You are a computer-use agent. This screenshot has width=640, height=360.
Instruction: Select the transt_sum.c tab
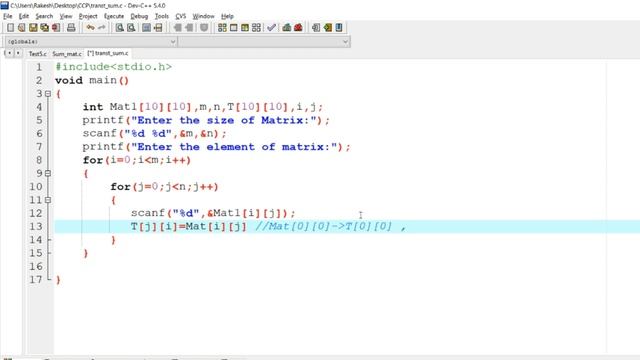click(x=108, y=53)
